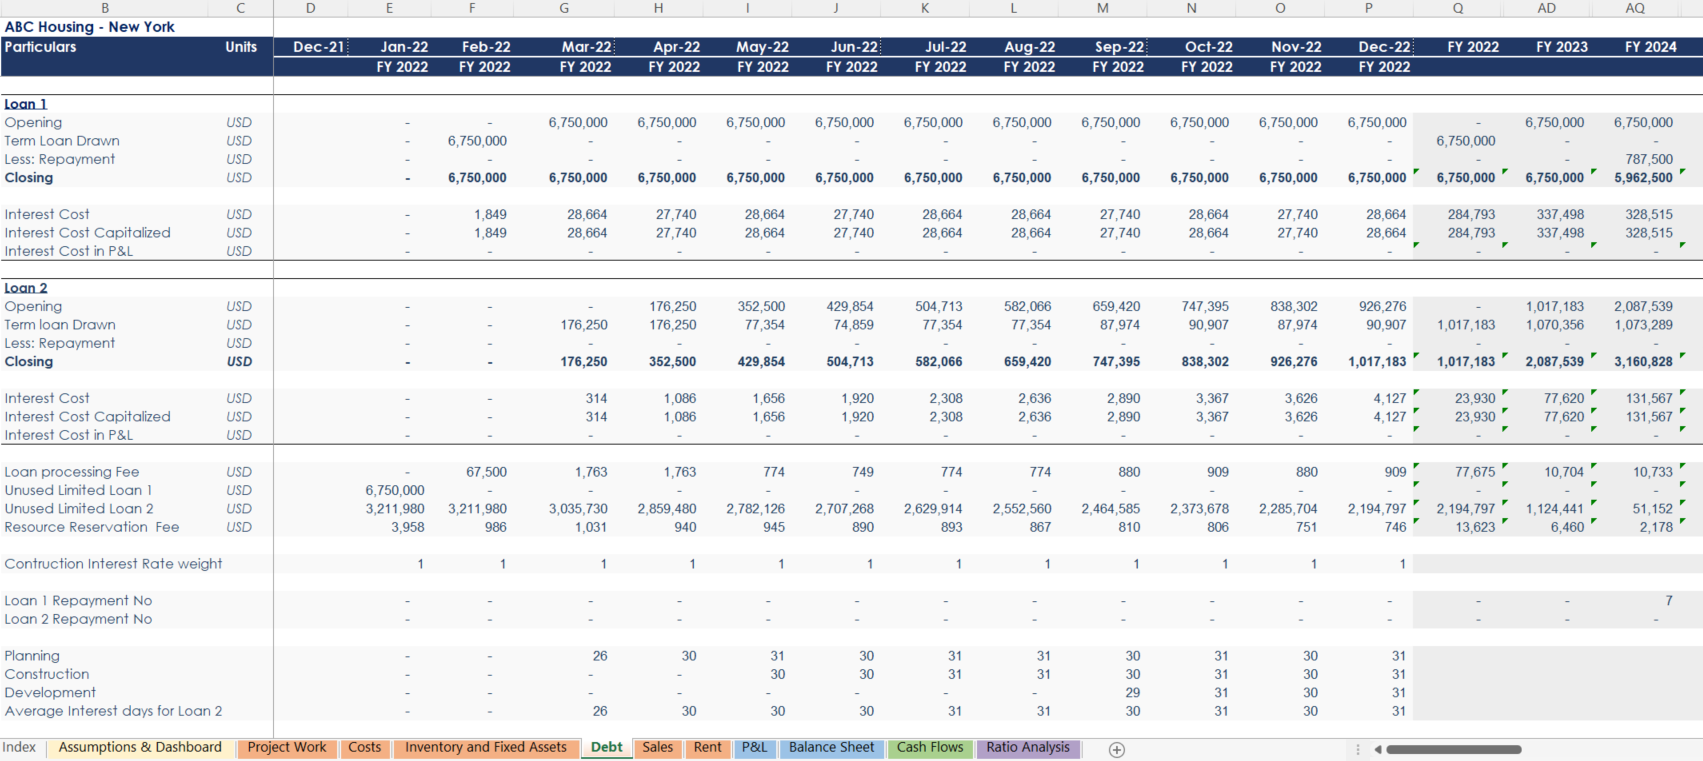Select 'Loan 1 Repayment No' label
Viewport: 1703px width, 761px height.
tap(78, 601)
